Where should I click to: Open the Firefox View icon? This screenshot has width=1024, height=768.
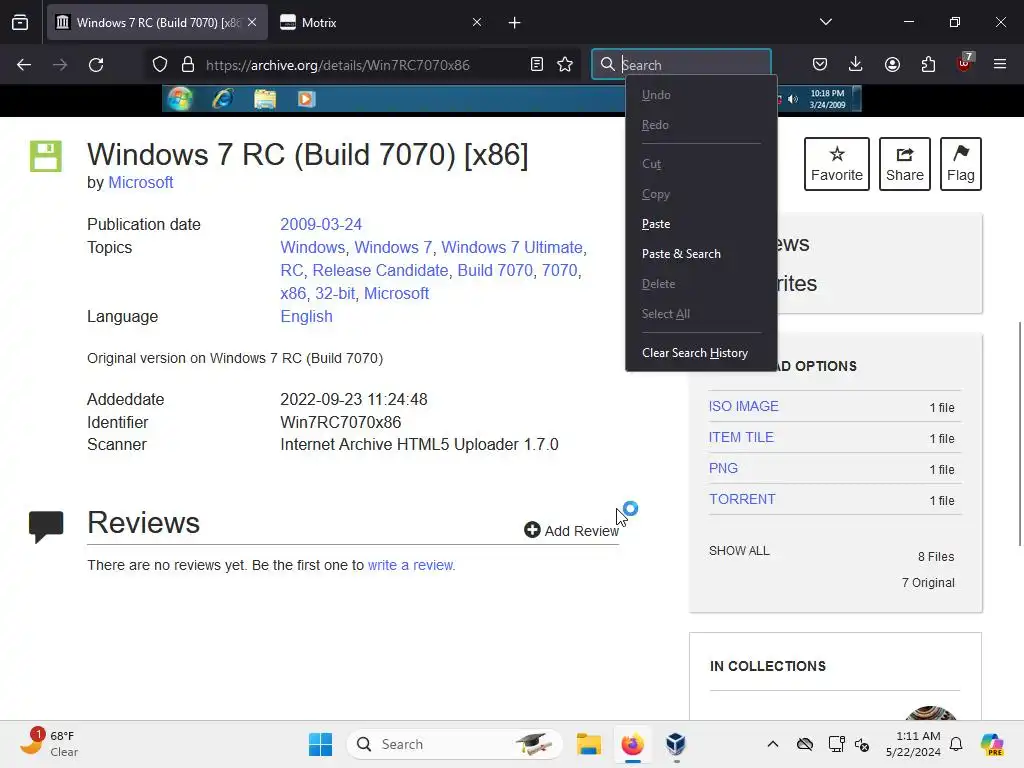pyautogui.click(x=20, y=23)
